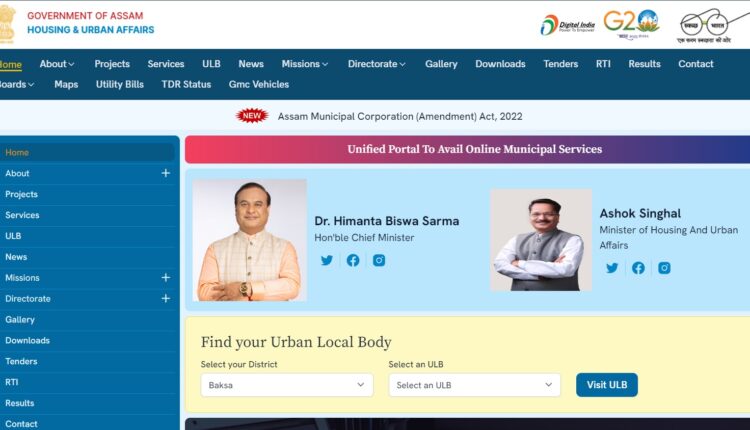Viewport: 750px width, 430px height.
Task: Open Assam Municipal Corporation Amendment Act link
Action: point(400,116)
